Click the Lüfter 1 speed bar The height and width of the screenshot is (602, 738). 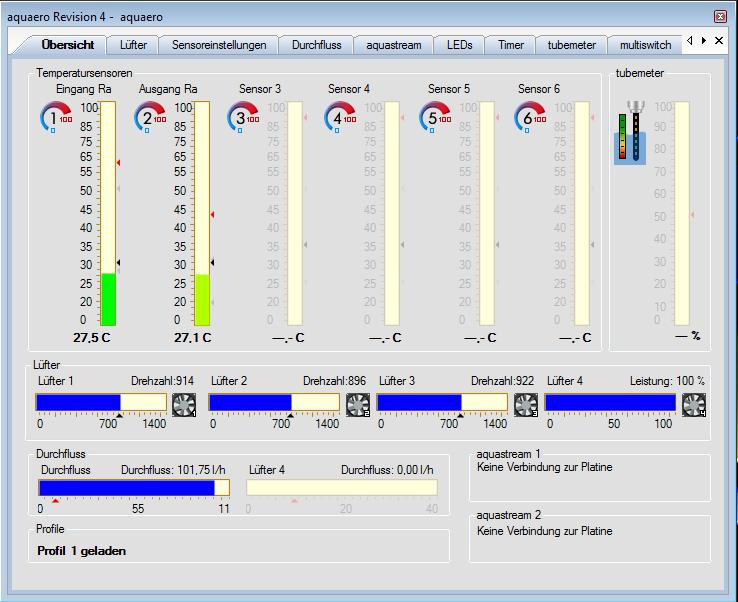[x=101, y=403]
